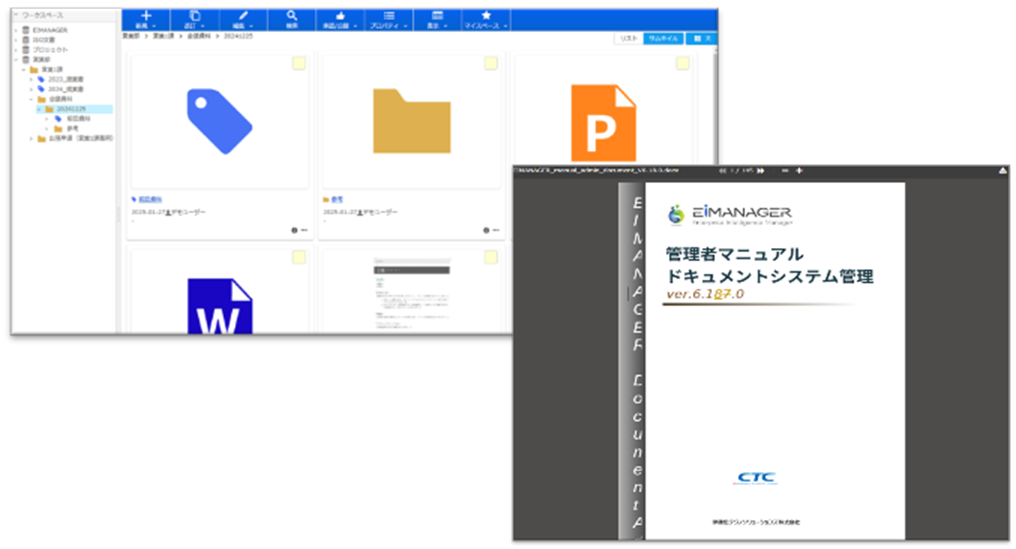
Task: Expand the 参考 folder tree node arrow
Action: tap(47, 128)
